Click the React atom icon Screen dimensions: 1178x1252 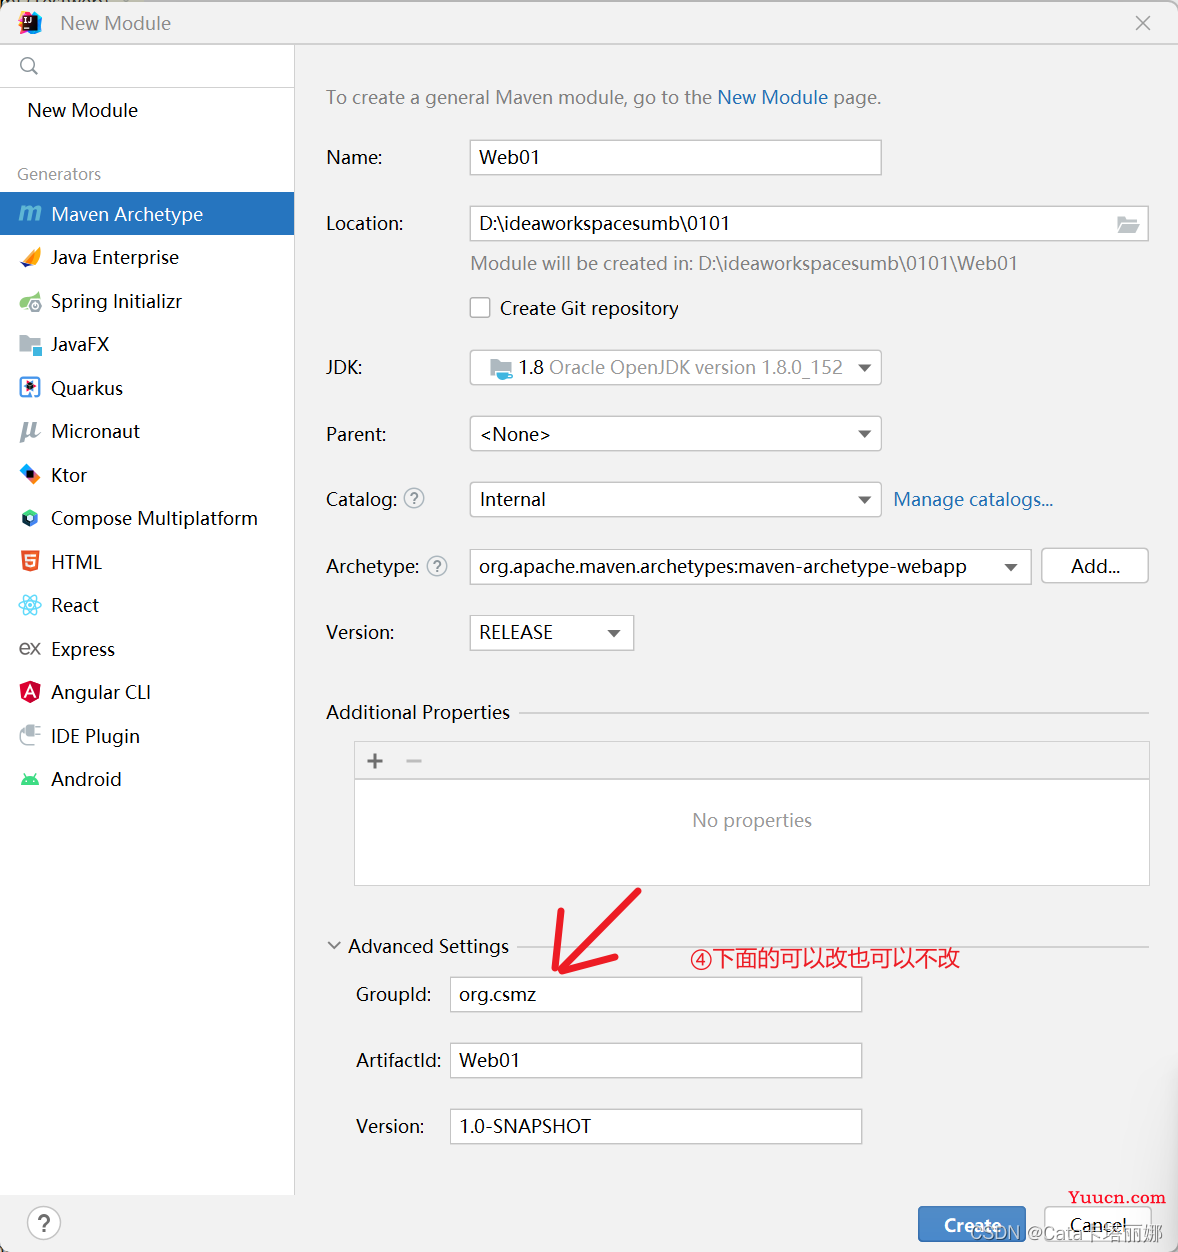30,605
